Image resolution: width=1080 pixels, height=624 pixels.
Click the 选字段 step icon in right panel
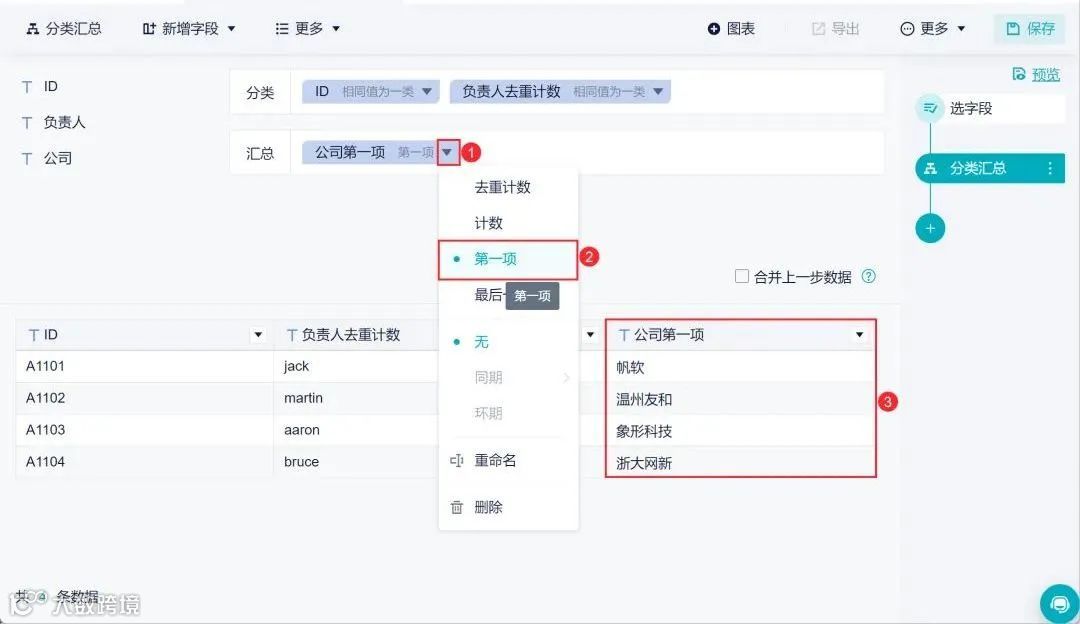931,108
